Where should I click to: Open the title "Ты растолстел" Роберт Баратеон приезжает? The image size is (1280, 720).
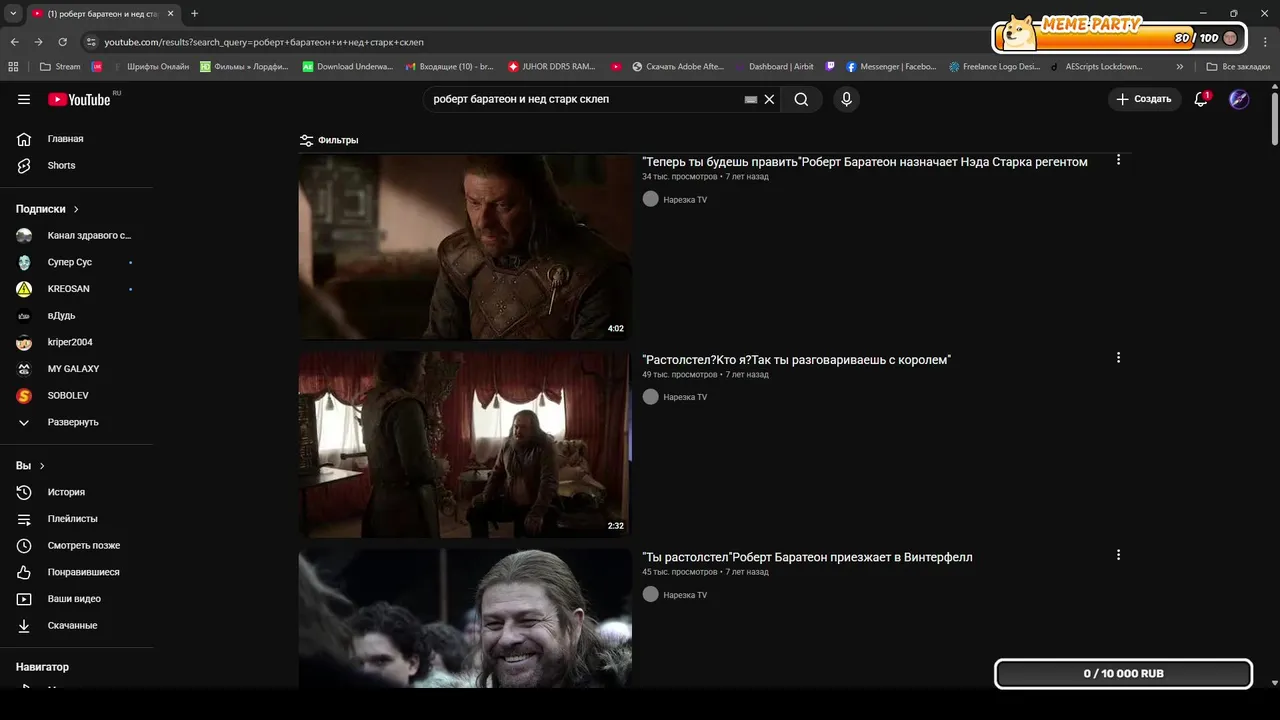pos(807,557)
